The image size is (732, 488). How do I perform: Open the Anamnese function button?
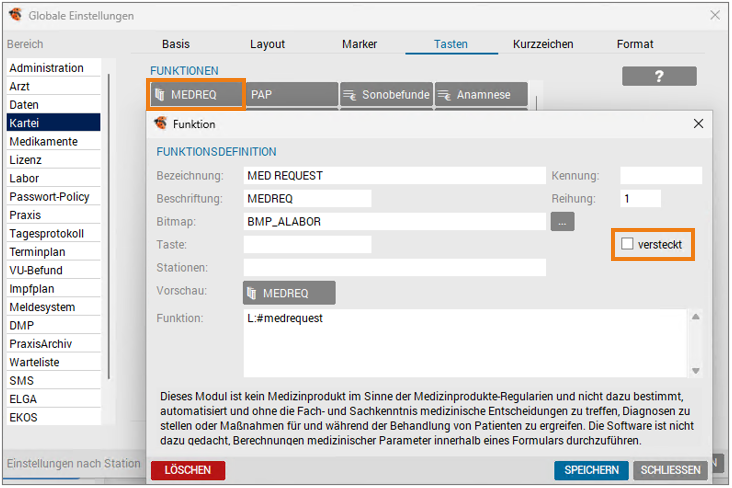pos(481,95)
